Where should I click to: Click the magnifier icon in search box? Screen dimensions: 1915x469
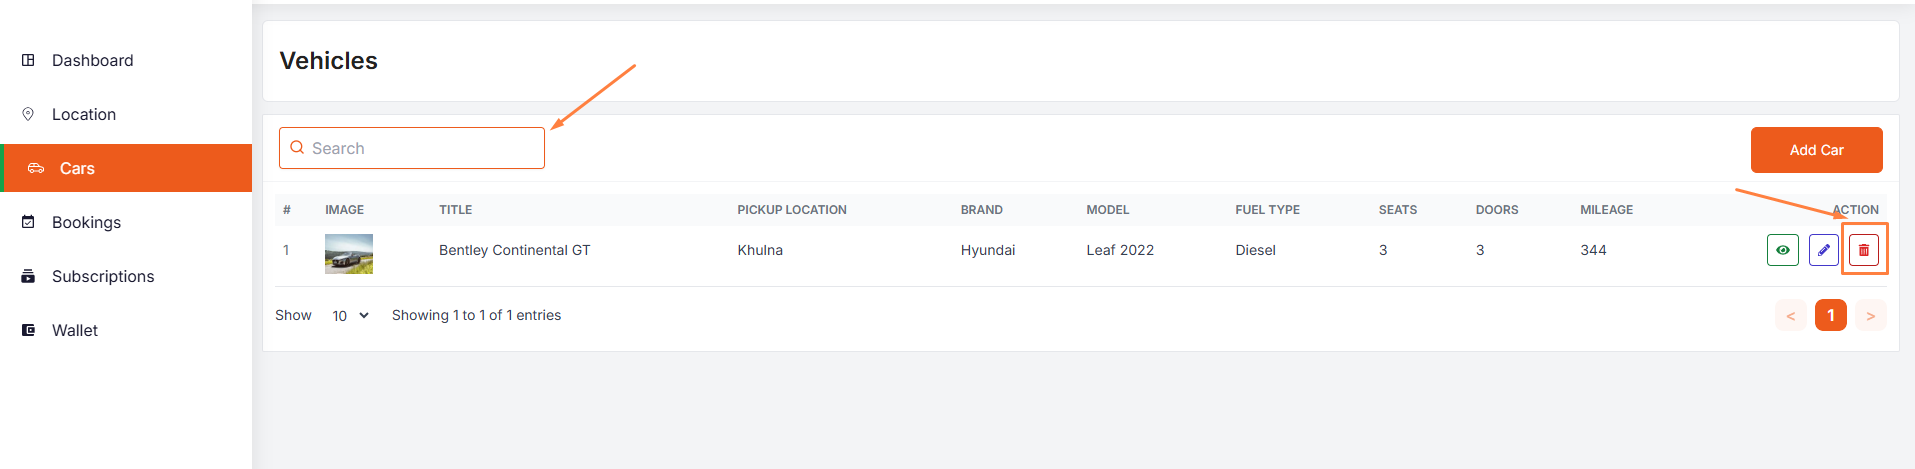point(297,148)
